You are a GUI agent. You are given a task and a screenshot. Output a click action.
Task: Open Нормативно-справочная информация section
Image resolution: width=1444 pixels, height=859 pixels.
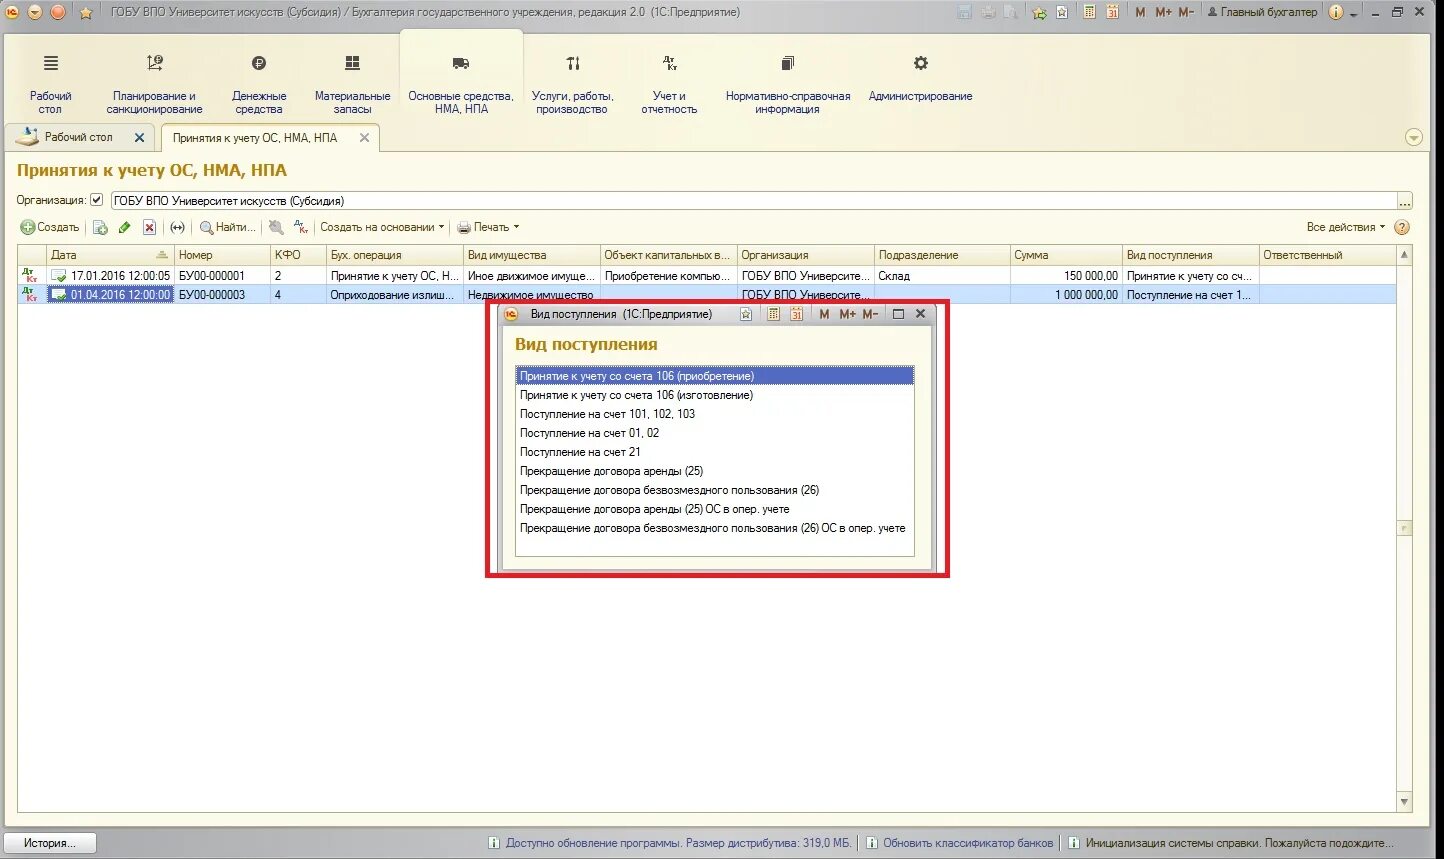coord(788,84)
